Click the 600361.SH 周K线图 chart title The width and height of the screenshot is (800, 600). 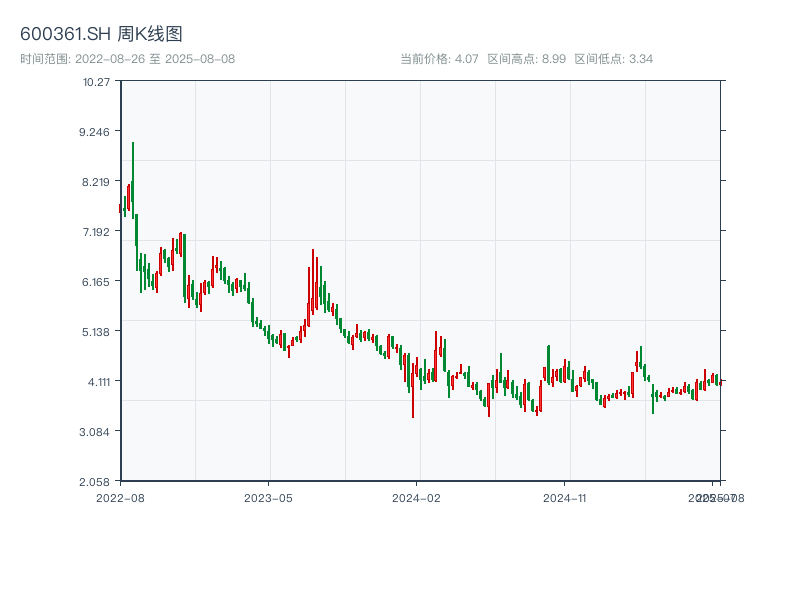pos(101,35)
